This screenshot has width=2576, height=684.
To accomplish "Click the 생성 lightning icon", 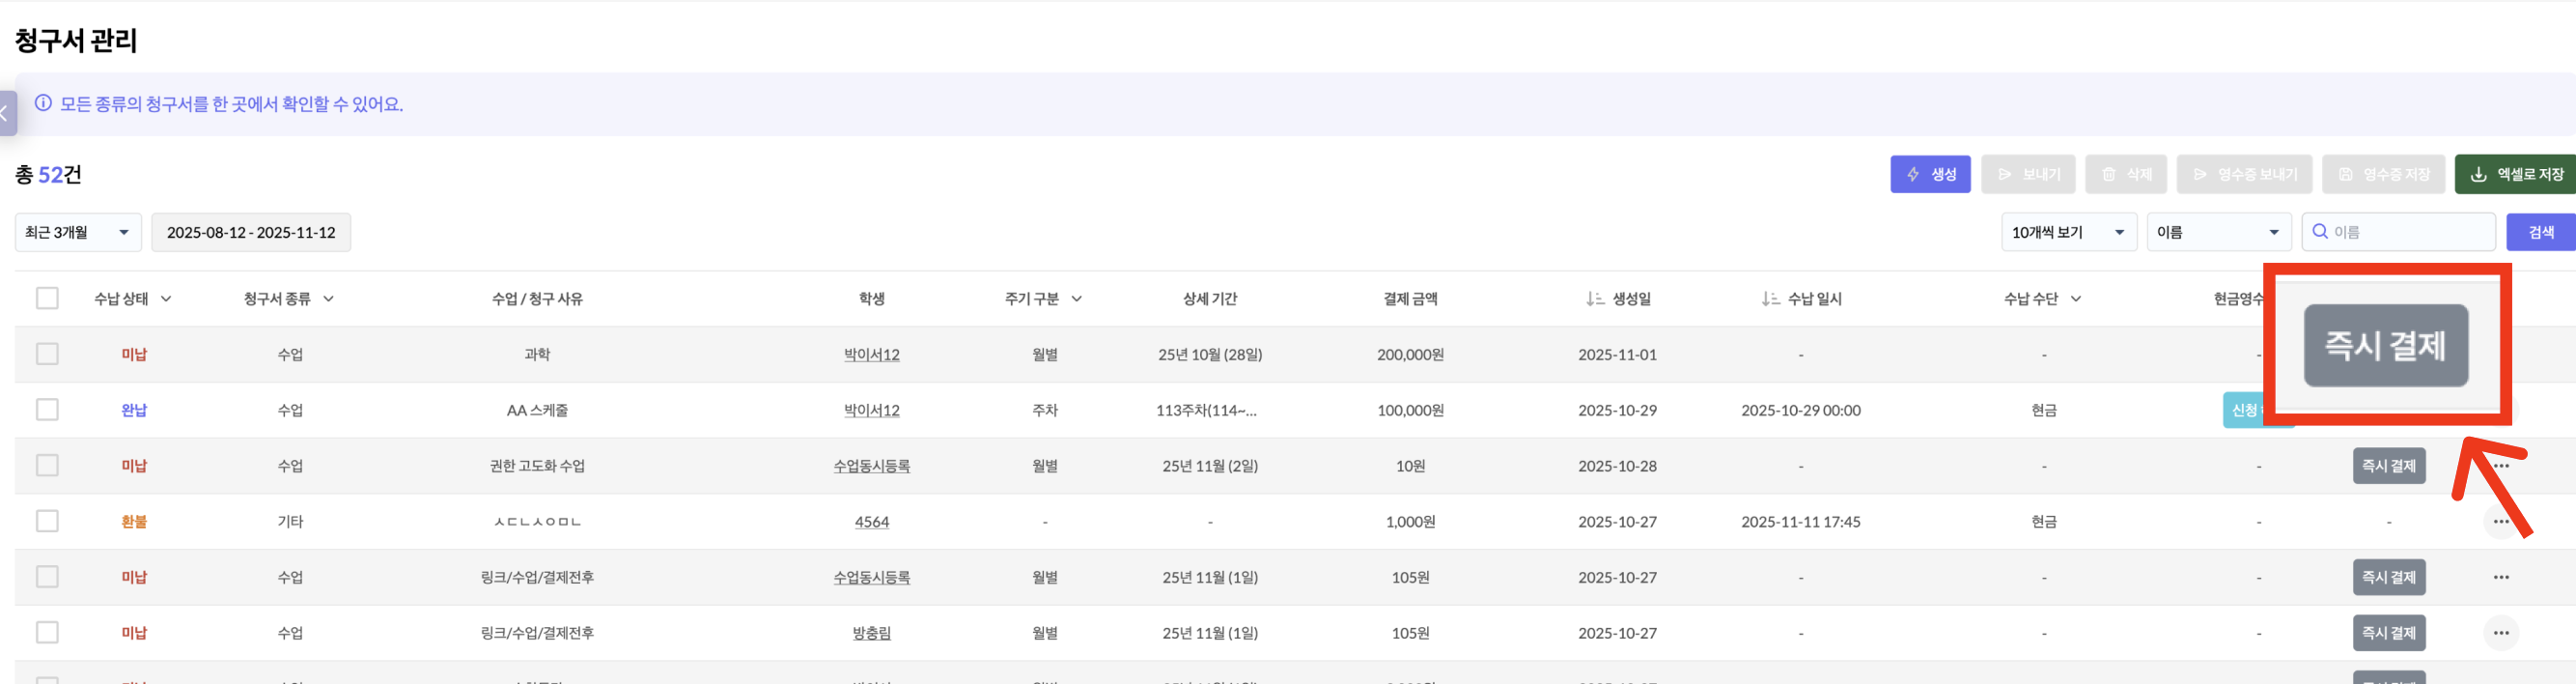I will click(1912, 174).
